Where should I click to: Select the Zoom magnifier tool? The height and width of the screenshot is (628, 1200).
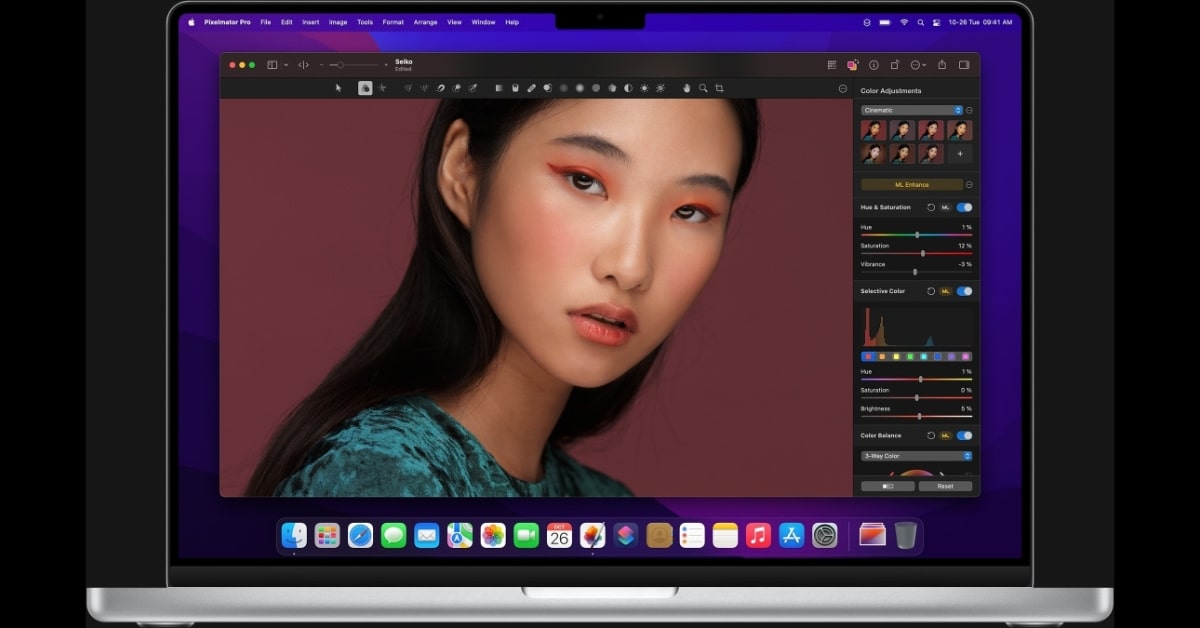tap(703, 88)
